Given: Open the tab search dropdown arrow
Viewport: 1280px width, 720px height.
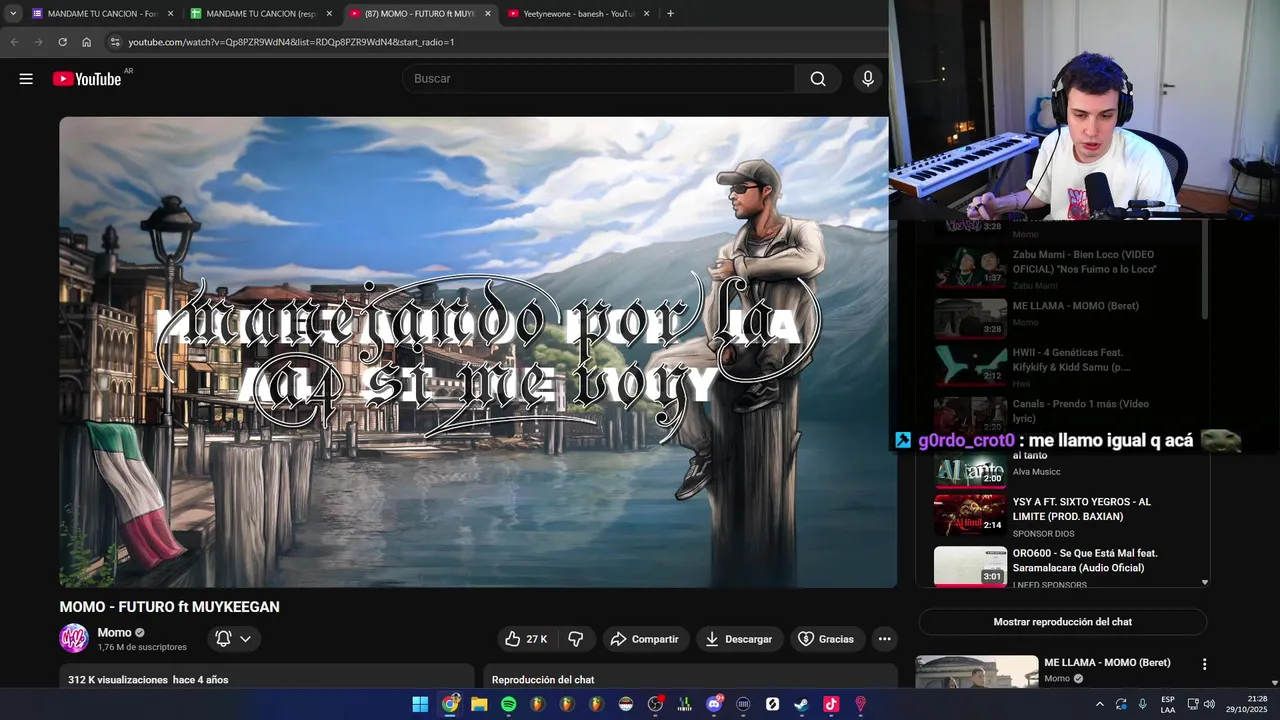Looking at the screenshot, I should pyautogui.click(x=13, y=14).
